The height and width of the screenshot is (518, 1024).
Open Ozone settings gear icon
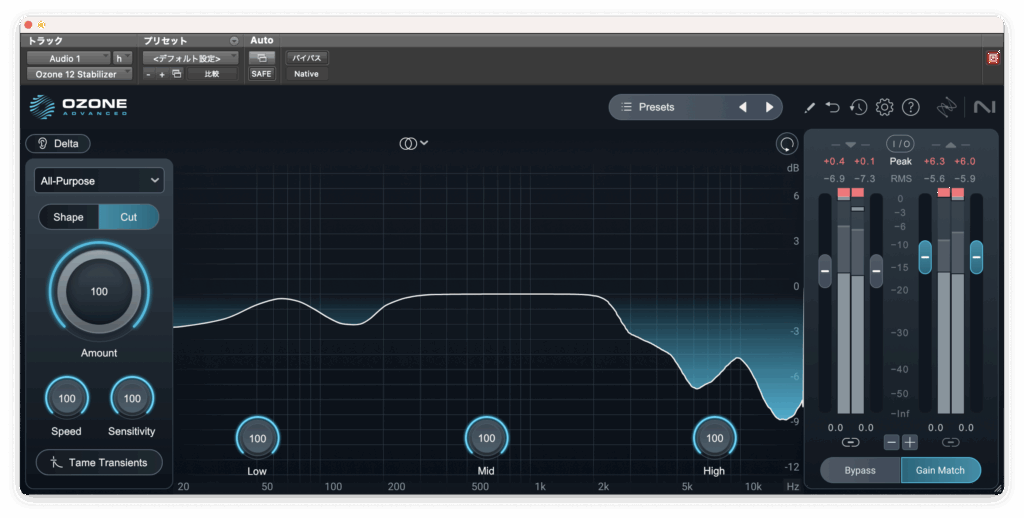point(884,107)
